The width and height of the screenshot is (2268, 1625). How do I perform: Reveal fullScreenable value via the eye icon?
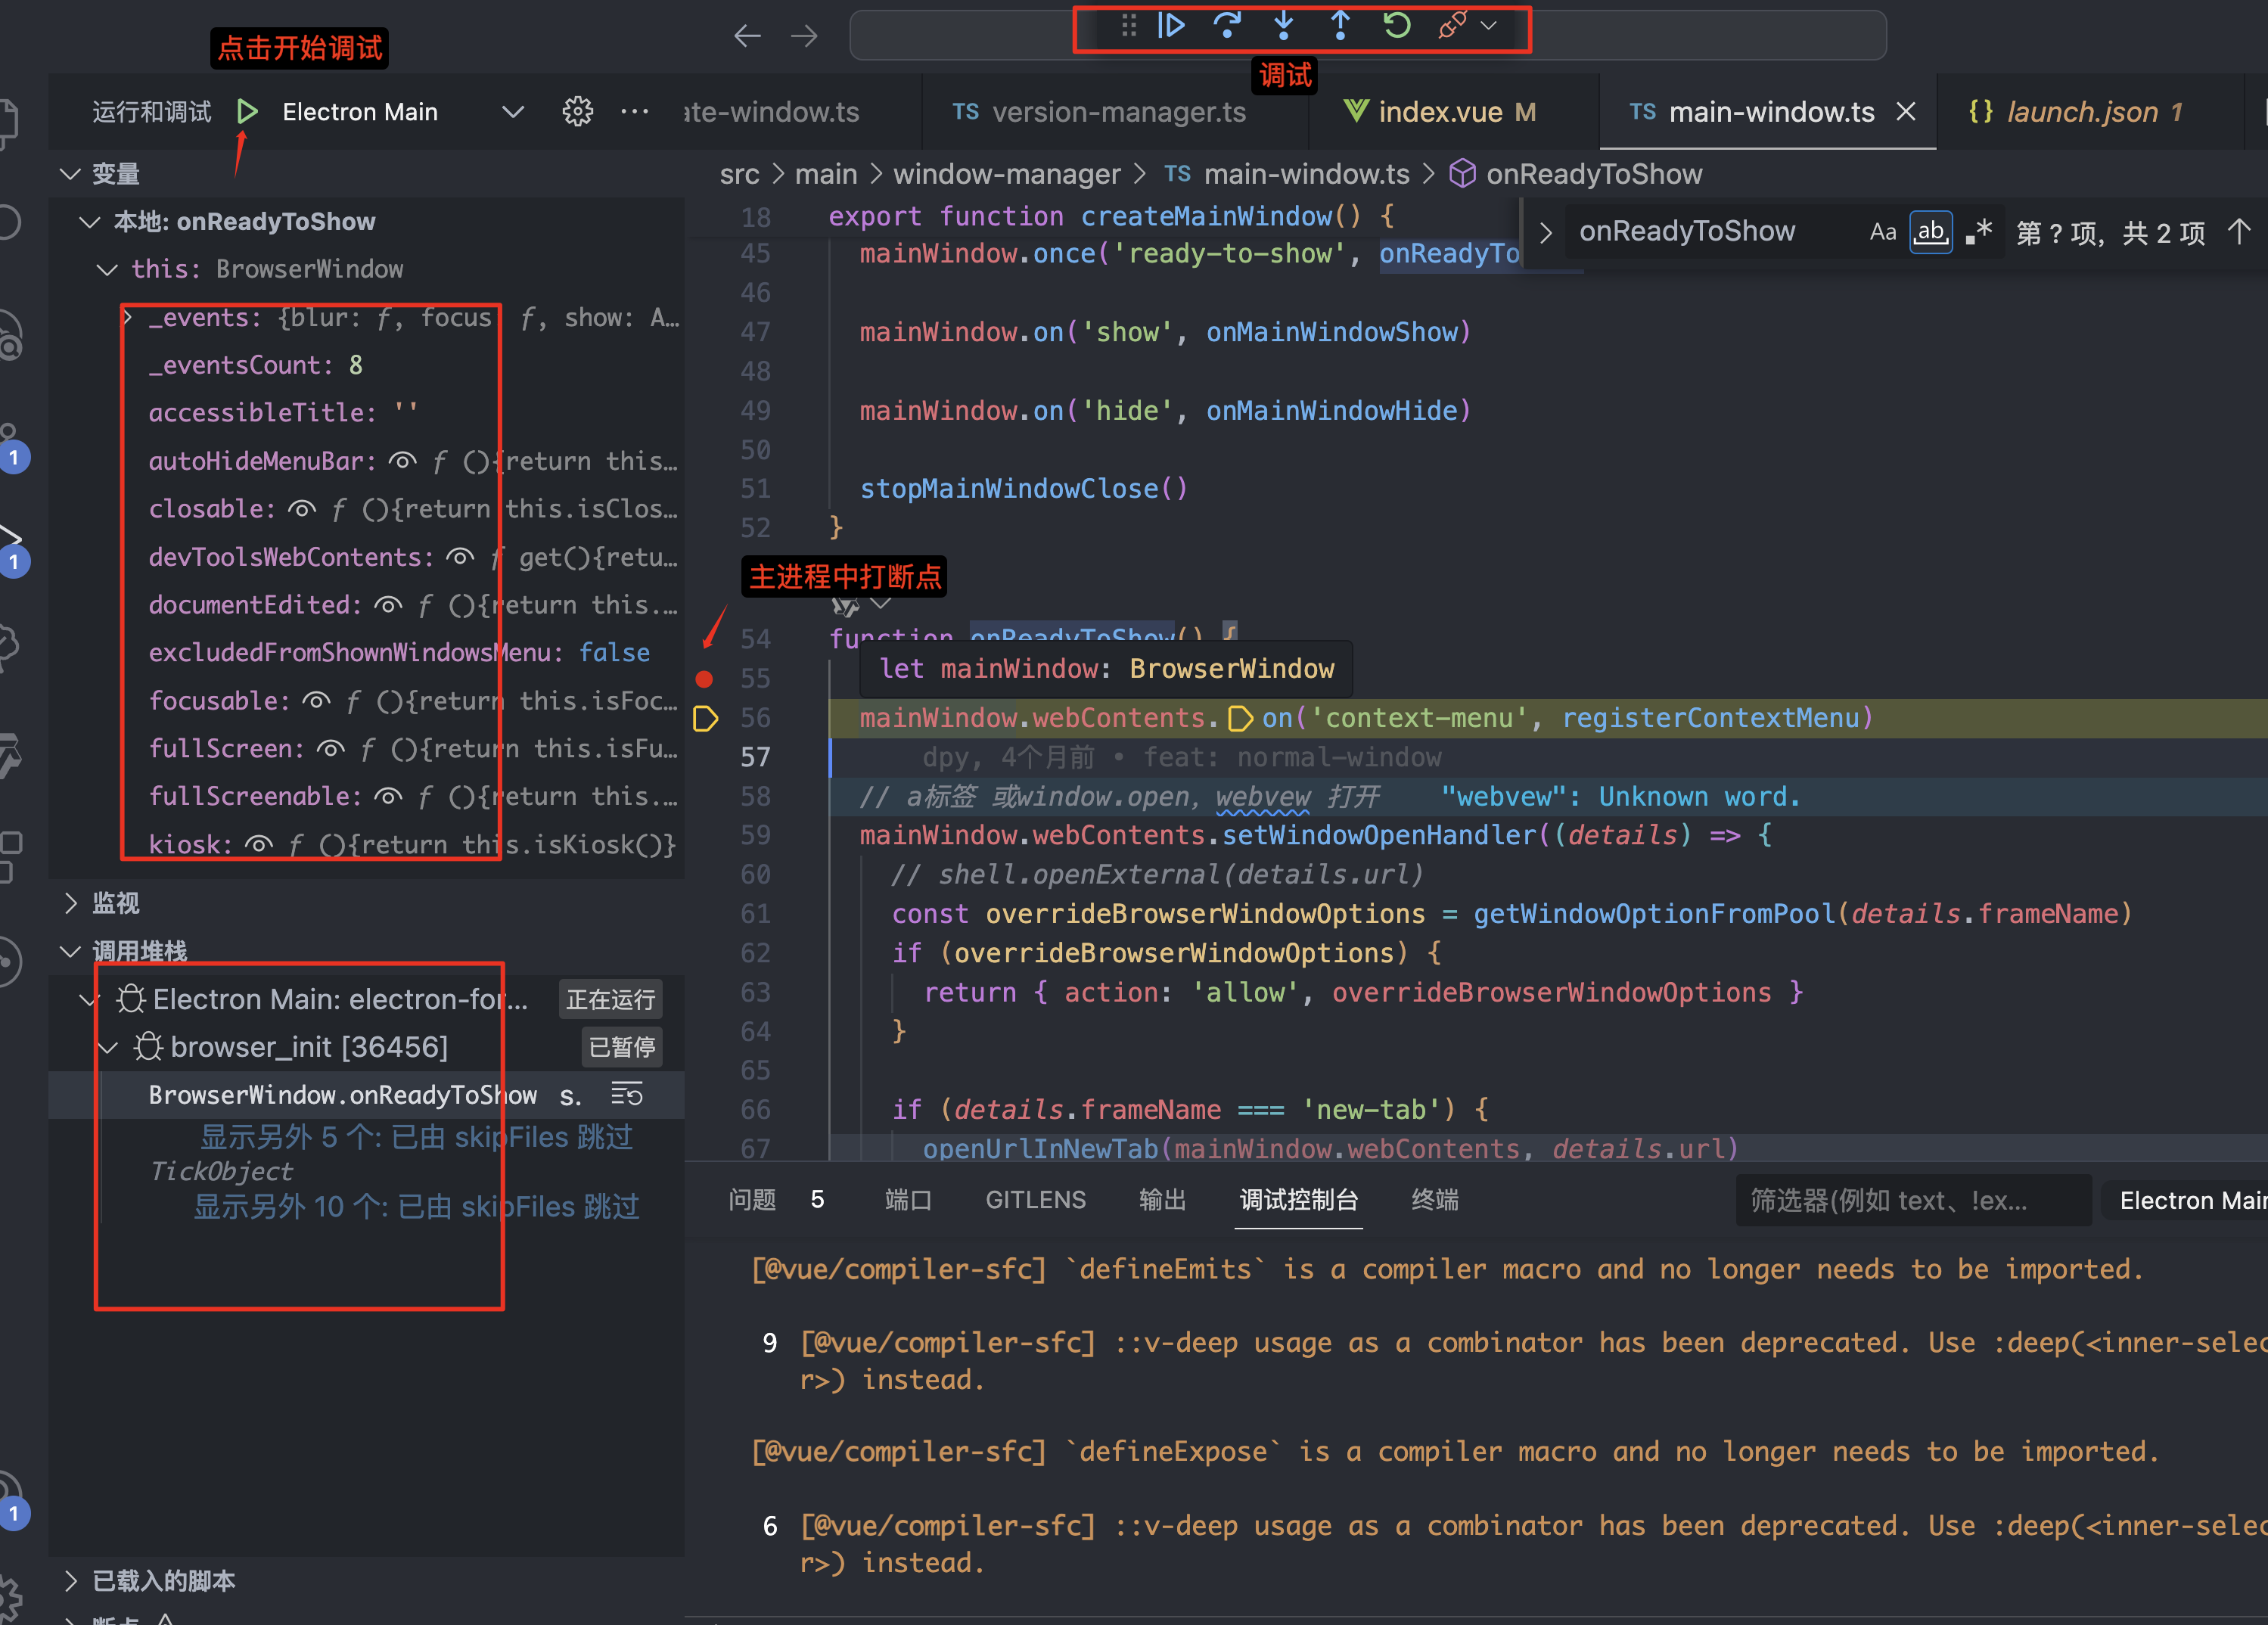coord(388,797)
